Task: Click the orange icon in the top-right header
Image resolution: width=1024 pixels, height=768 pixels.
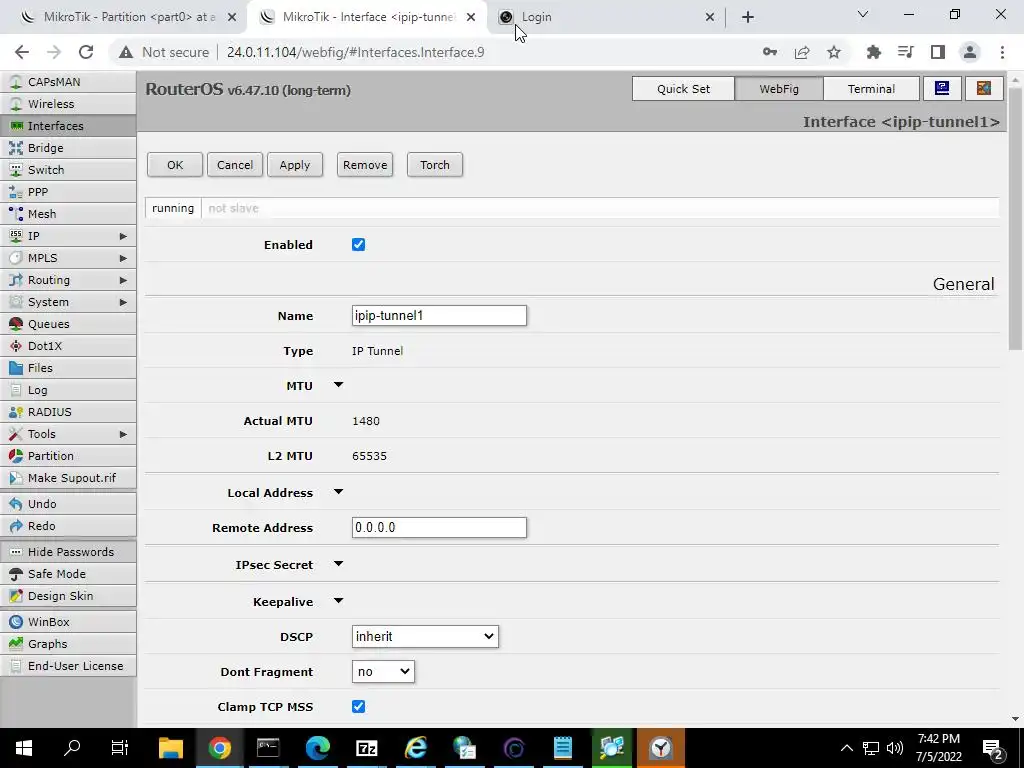Action: tap(984, 89)
